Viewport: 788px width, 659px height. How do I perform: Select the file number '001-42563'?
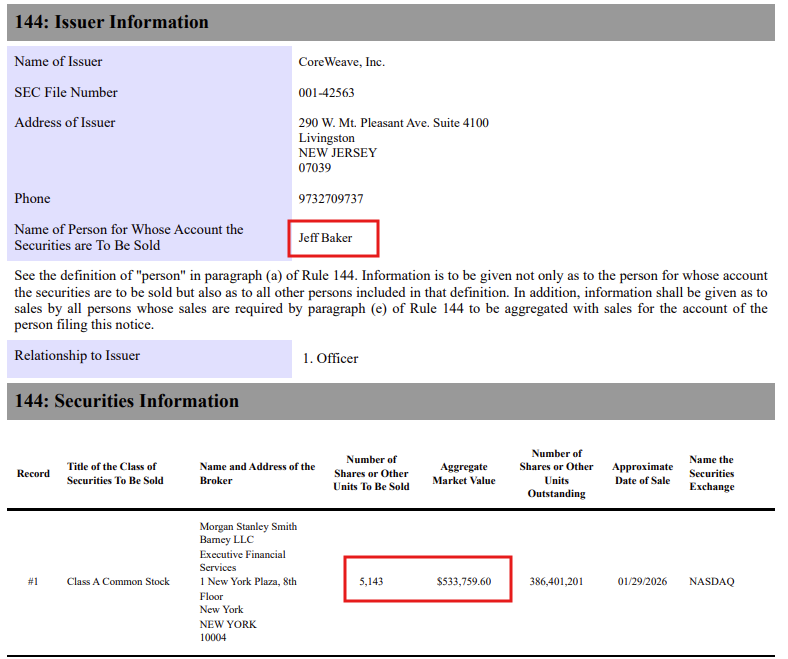point(326,92)
